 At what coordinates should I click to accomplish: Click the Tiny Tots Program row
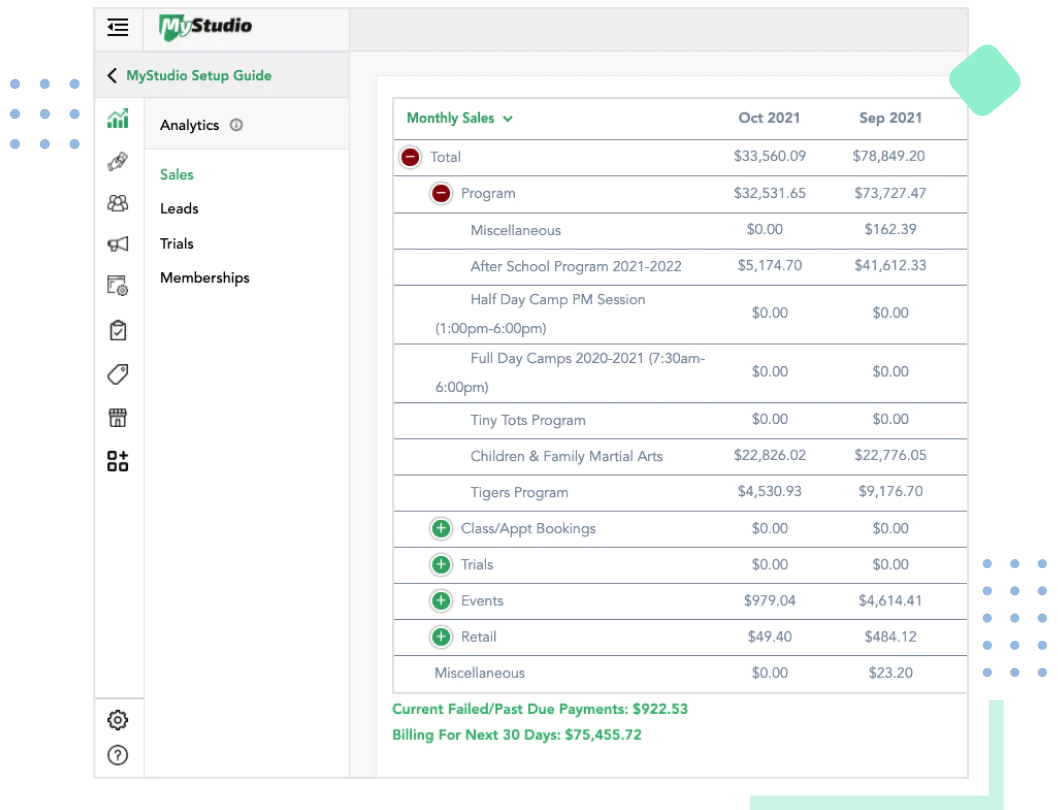point(680,421)
